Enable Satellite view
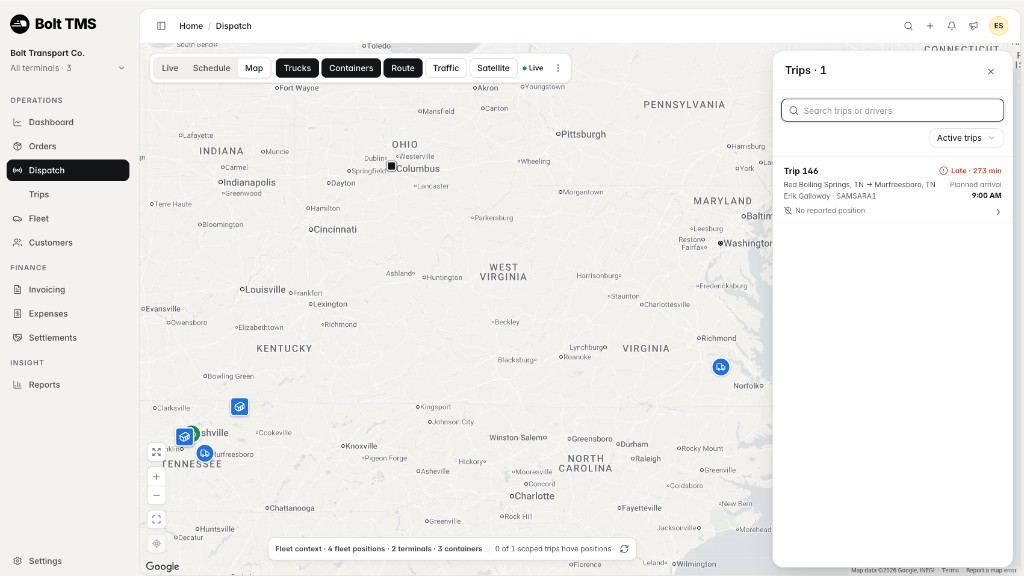The width and height of the screenshot is (1024, 576). (x=493, y=68)
